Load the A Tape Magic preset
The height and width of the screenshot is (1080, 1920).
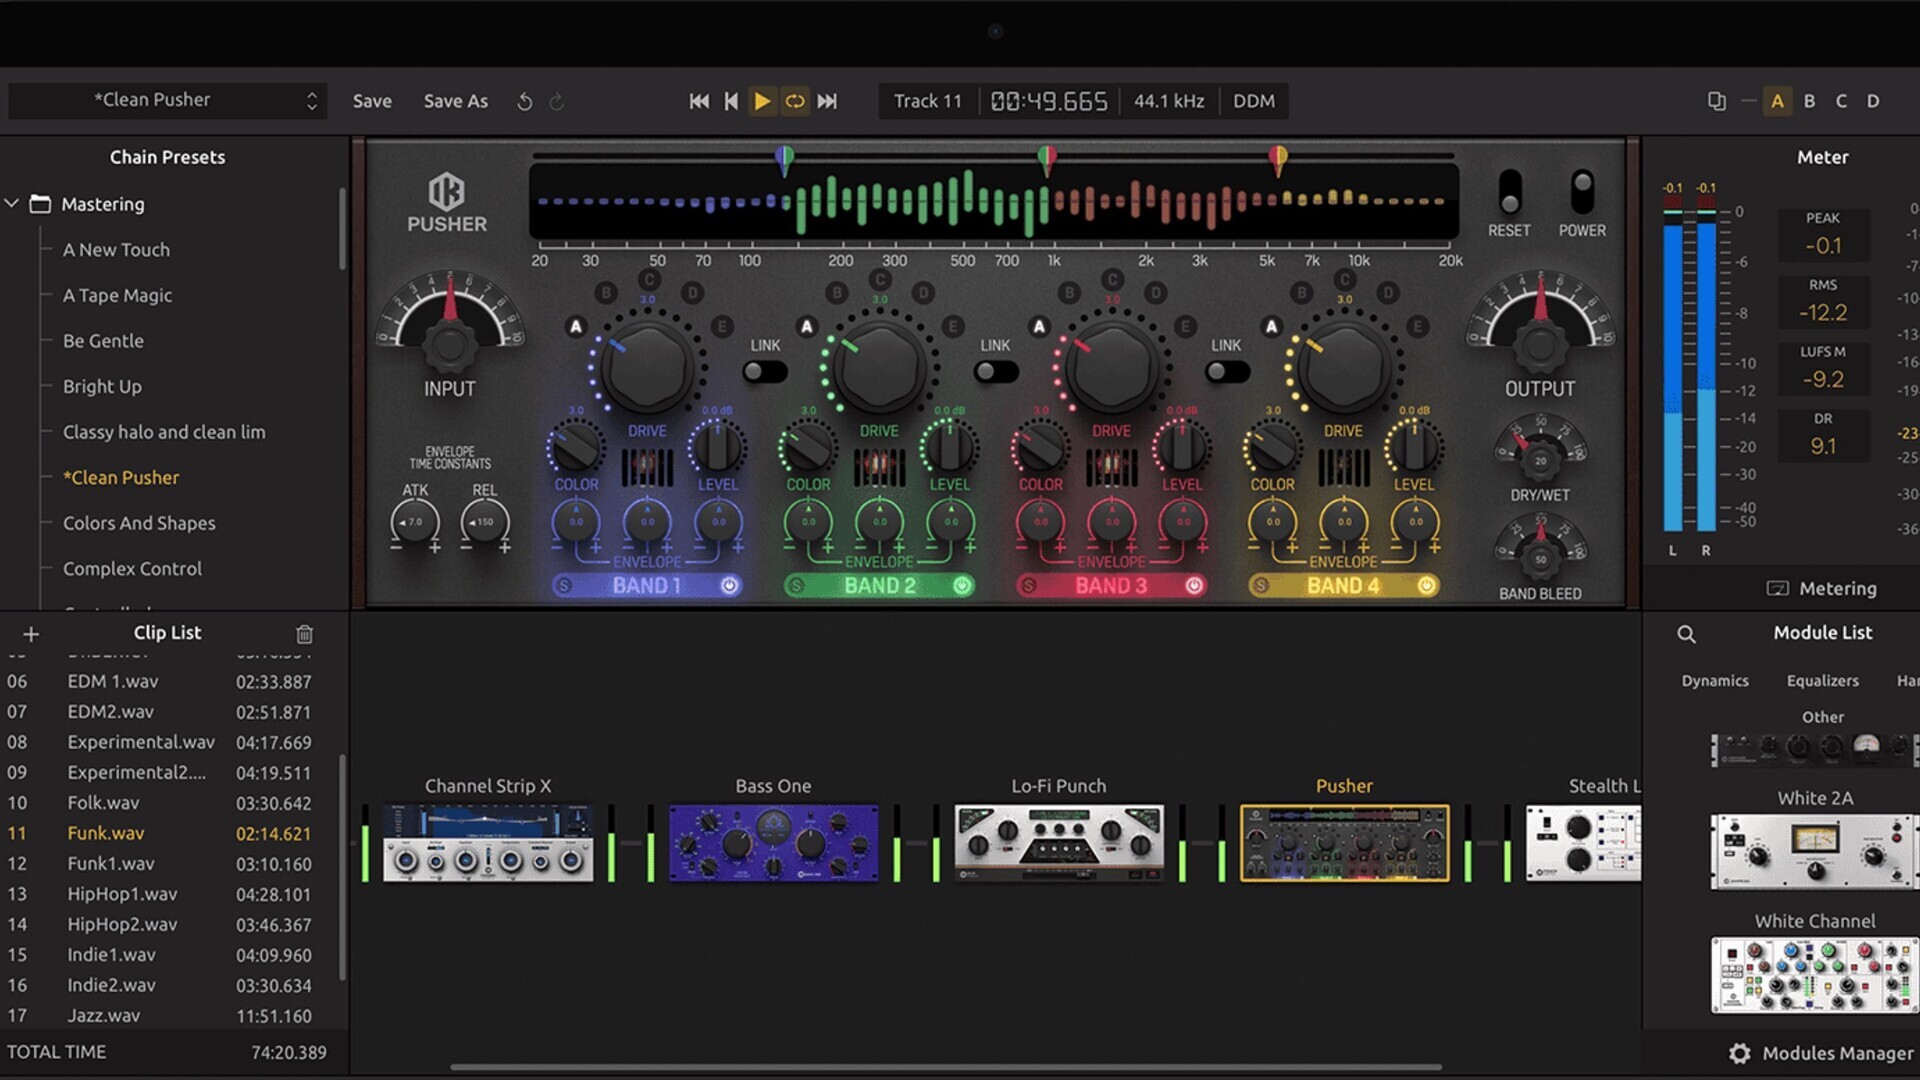[117, 296]
